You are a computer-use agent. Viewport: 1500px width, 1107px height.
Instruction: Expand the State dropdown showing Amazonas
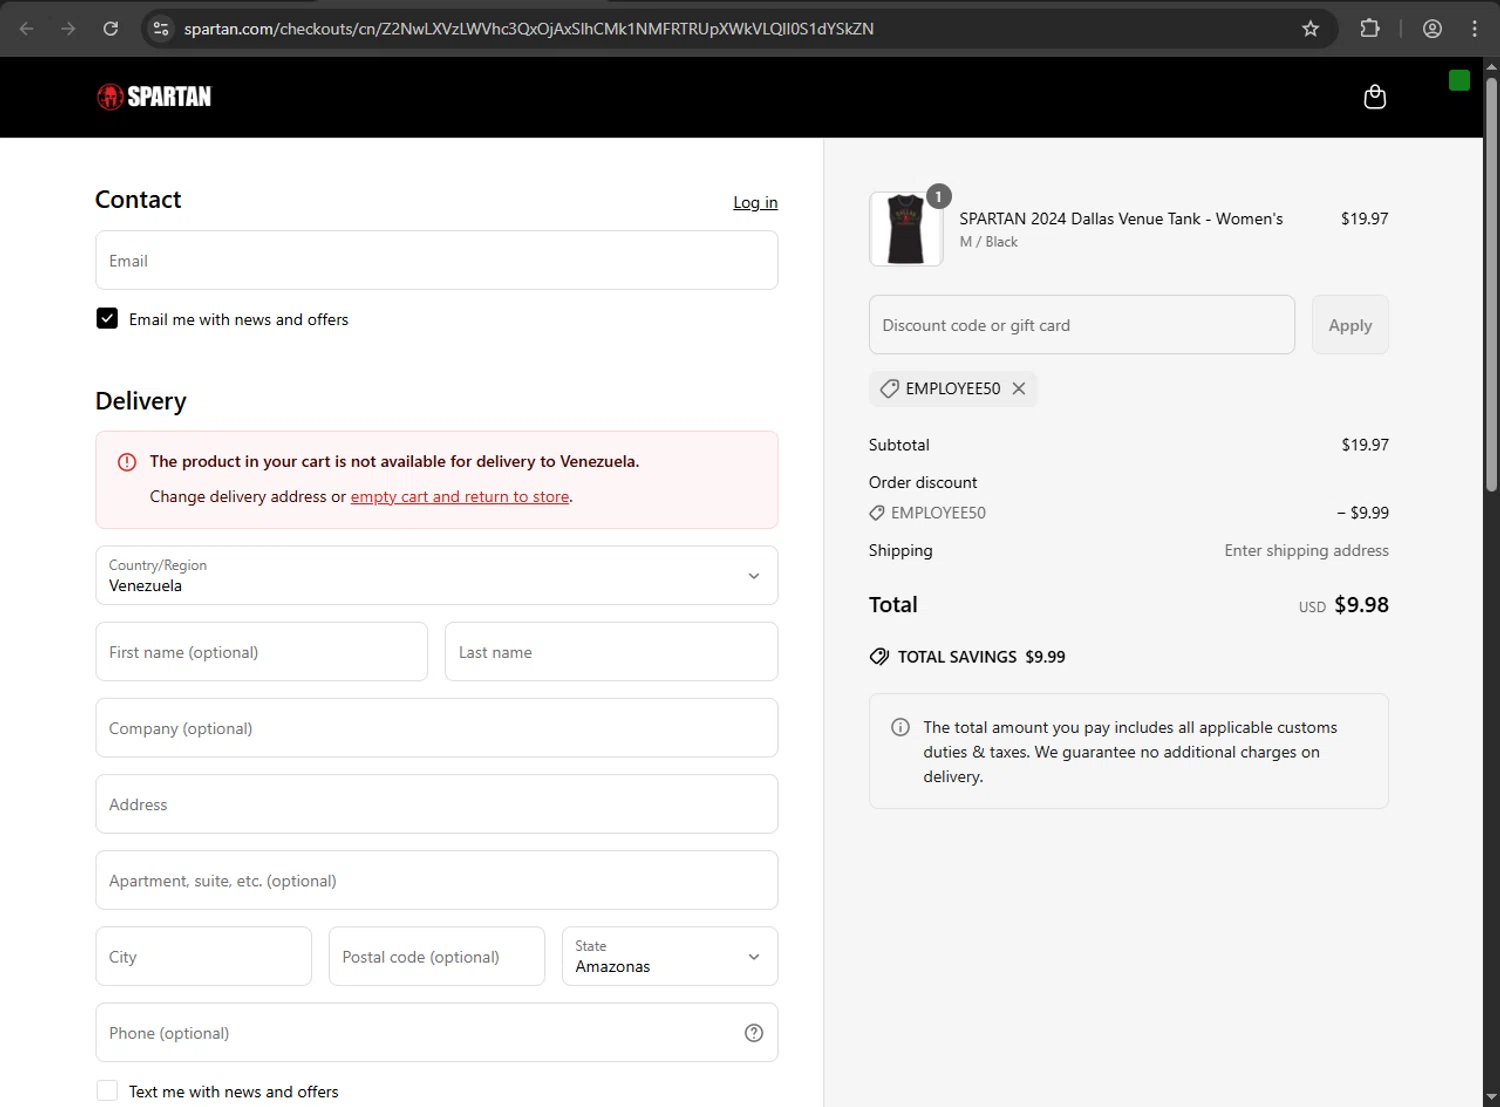tap(669, 957)
